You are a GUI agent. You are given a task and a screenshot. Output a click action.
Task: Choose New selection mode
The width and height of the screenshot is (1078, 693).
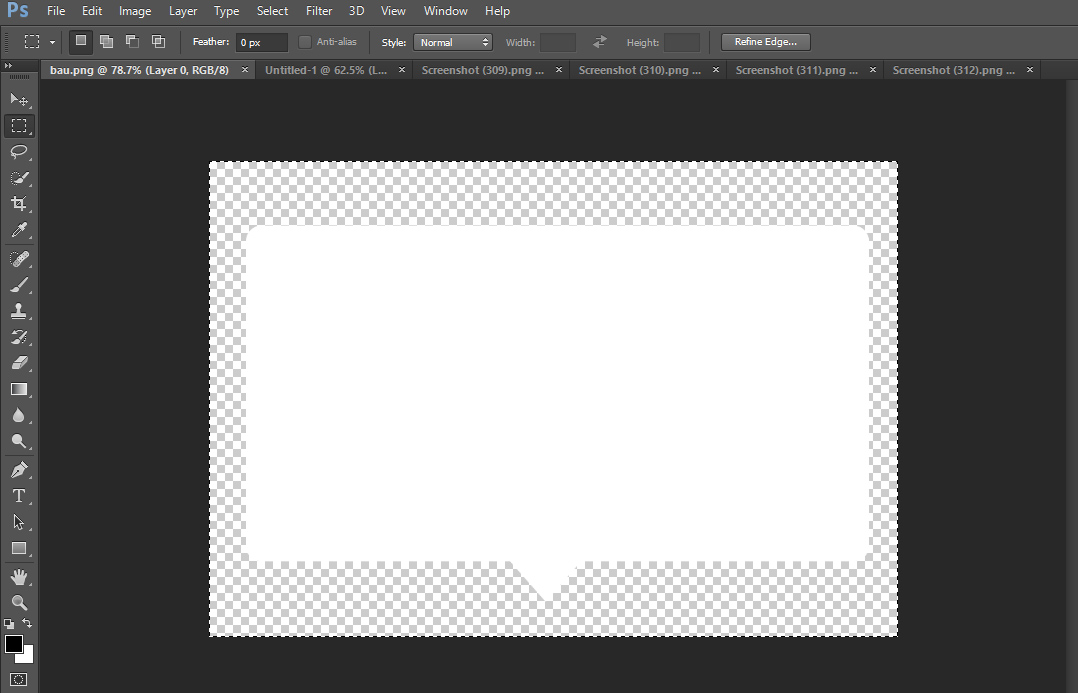point(80,41)
